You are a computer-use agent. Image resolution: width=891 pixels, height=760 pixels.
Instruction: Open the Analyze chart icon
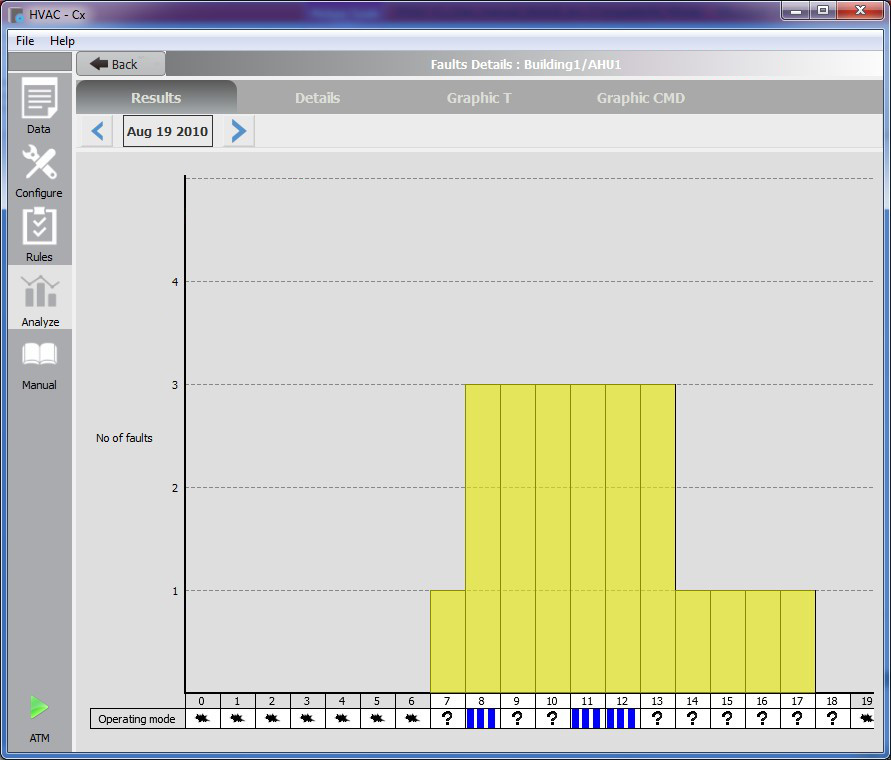pyautogui.click(x=39, y=298)
